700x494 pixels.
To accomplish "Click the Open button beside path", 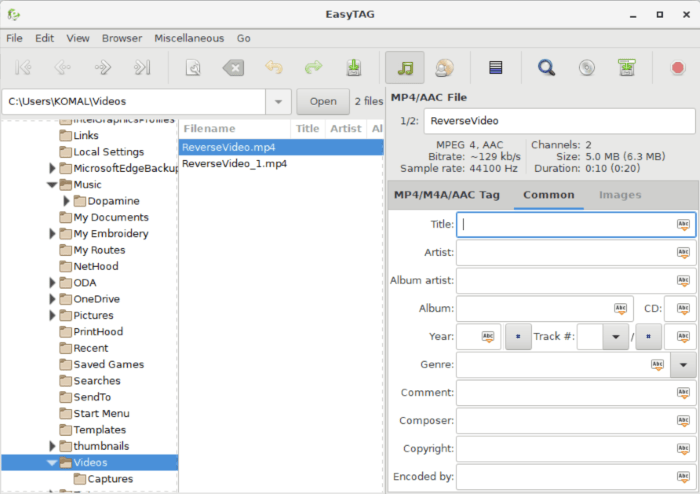I will 322,101.
